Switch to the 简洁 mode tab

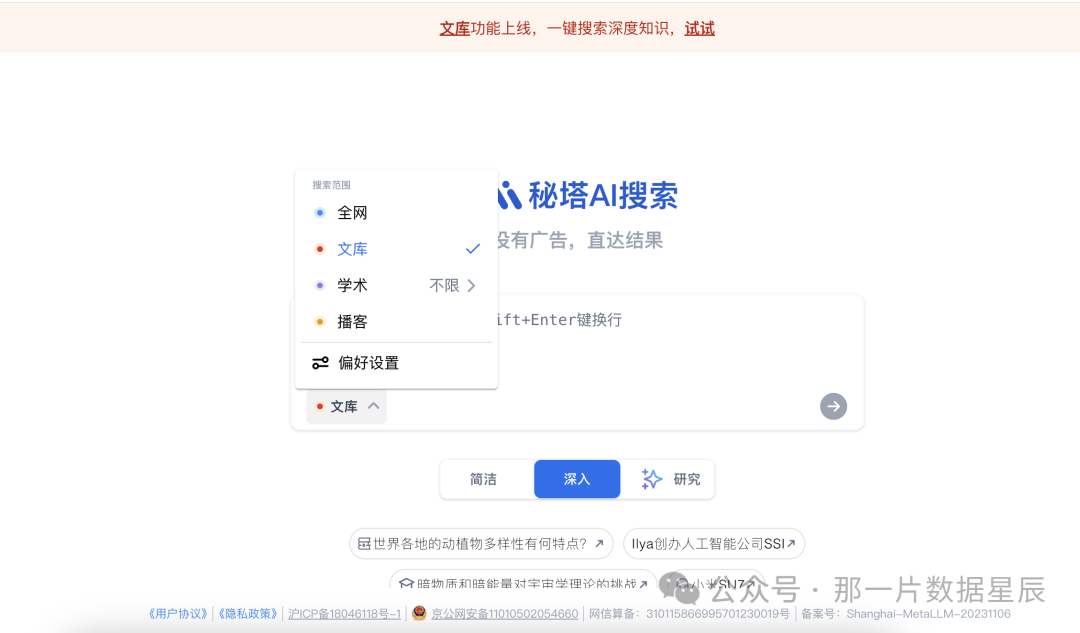click(x=485, y=479)
